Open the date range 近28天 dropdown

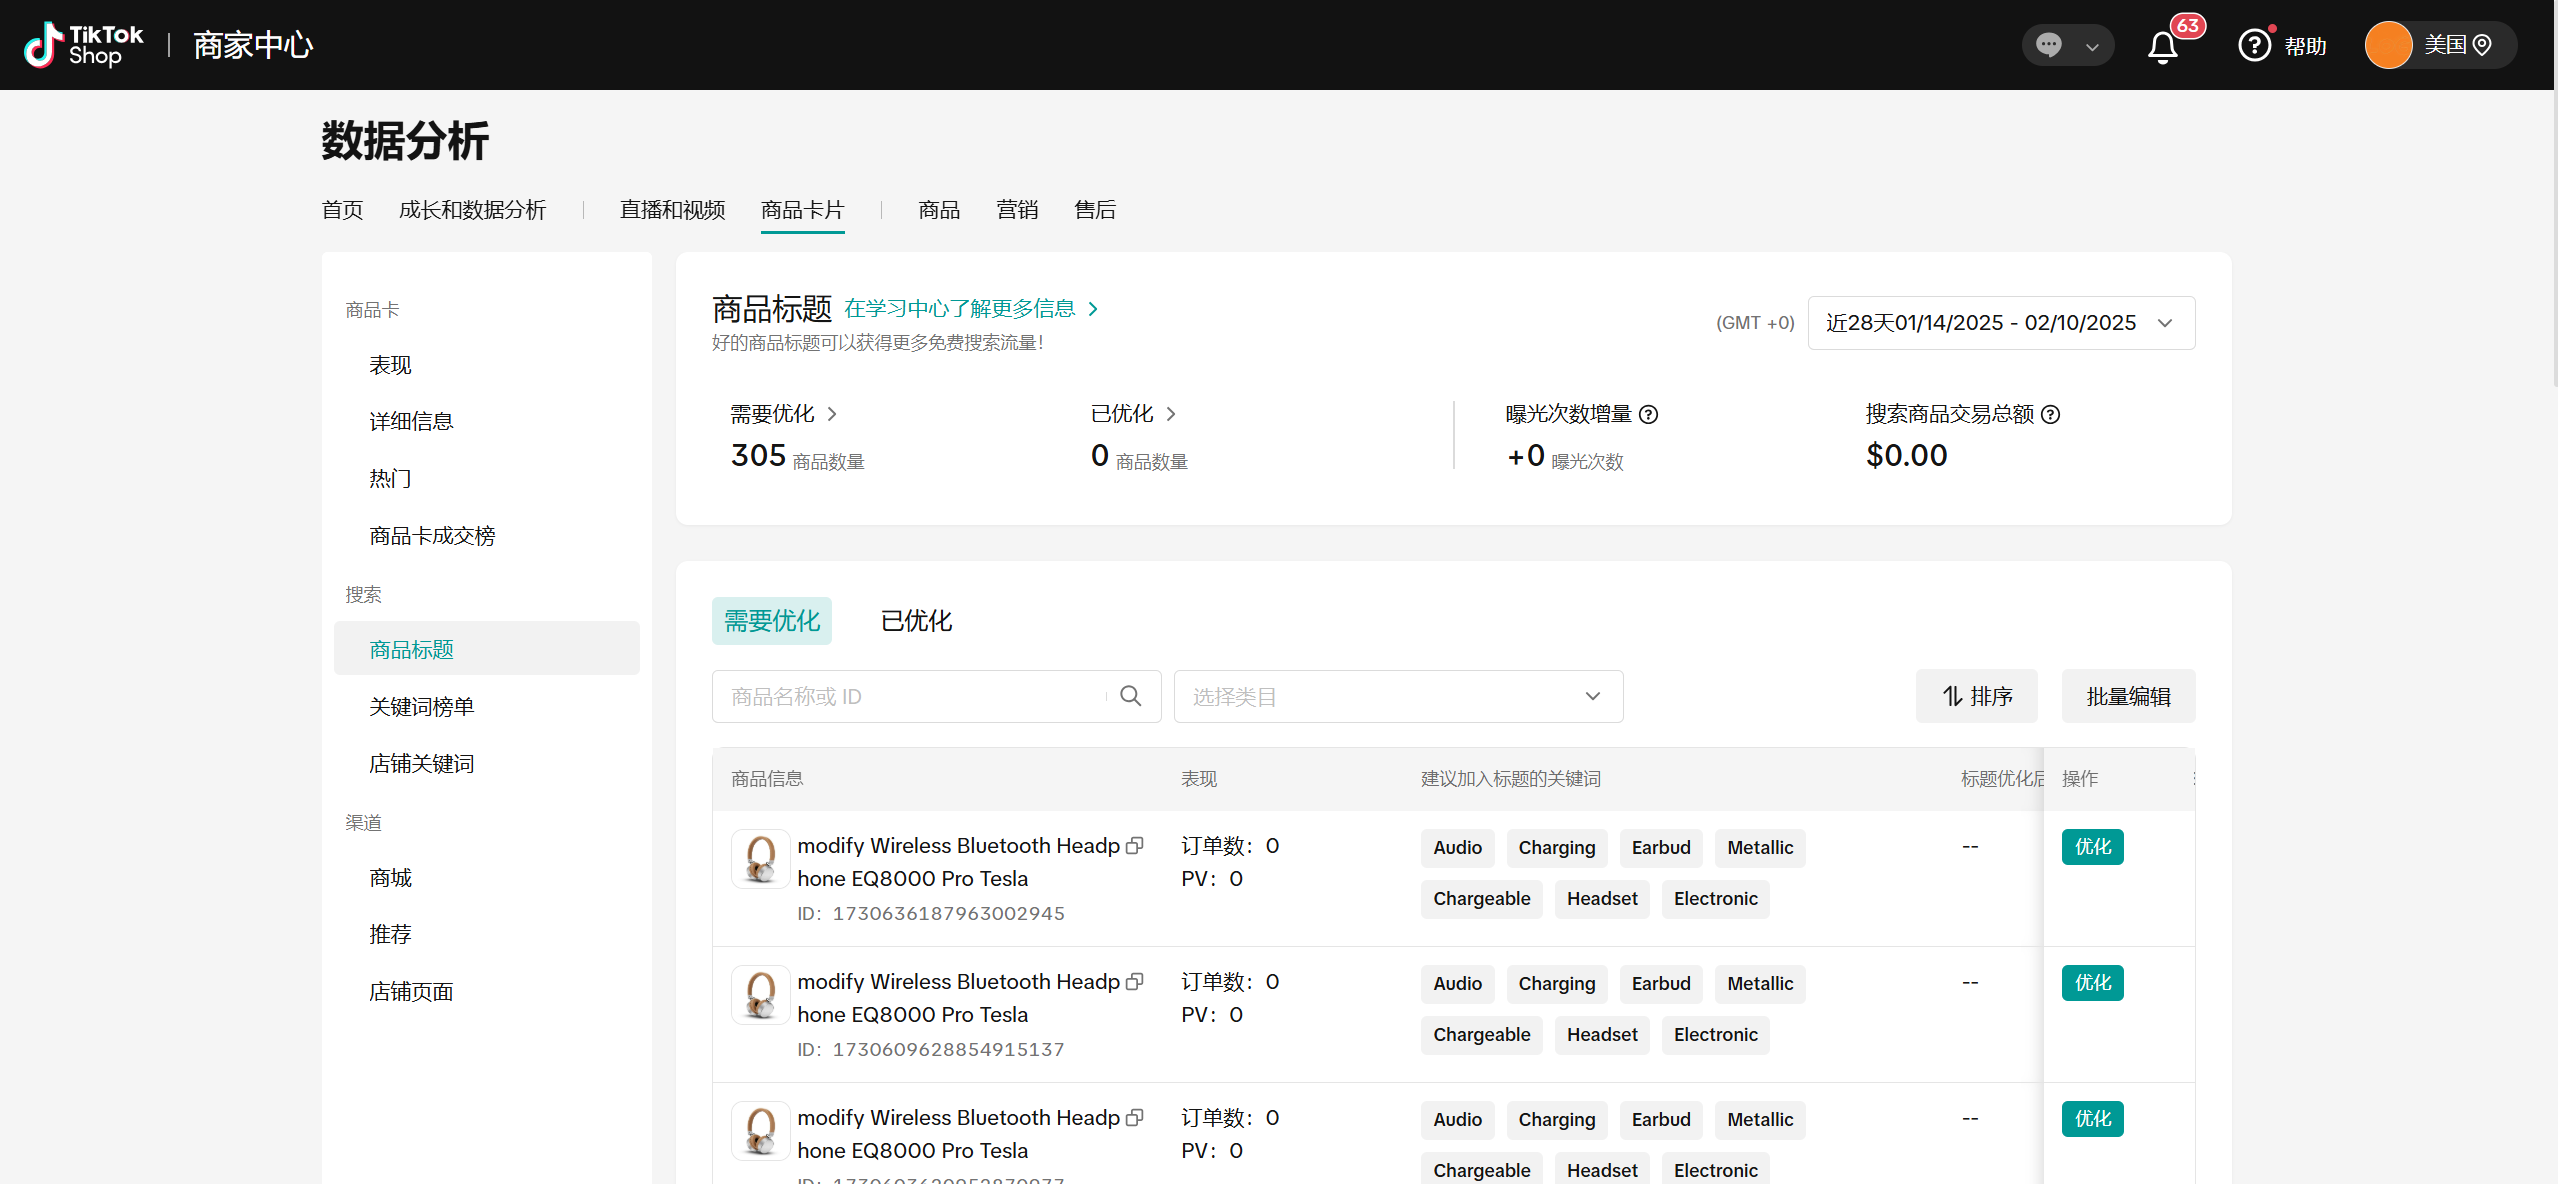click(2000, 322)
